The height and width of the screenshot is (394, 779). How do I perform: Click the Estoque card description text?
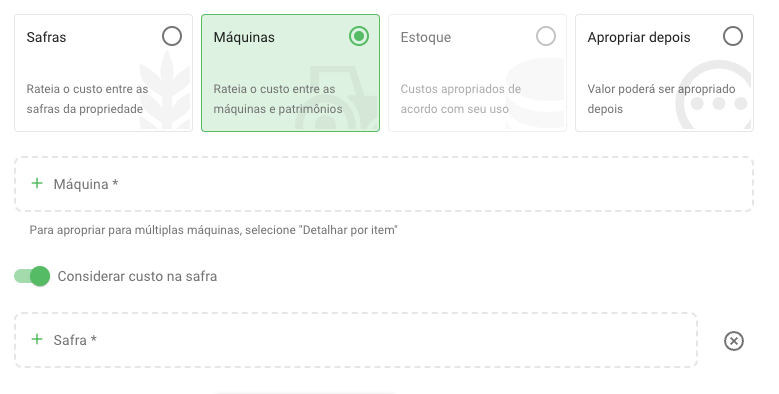[x=461, y=99]
